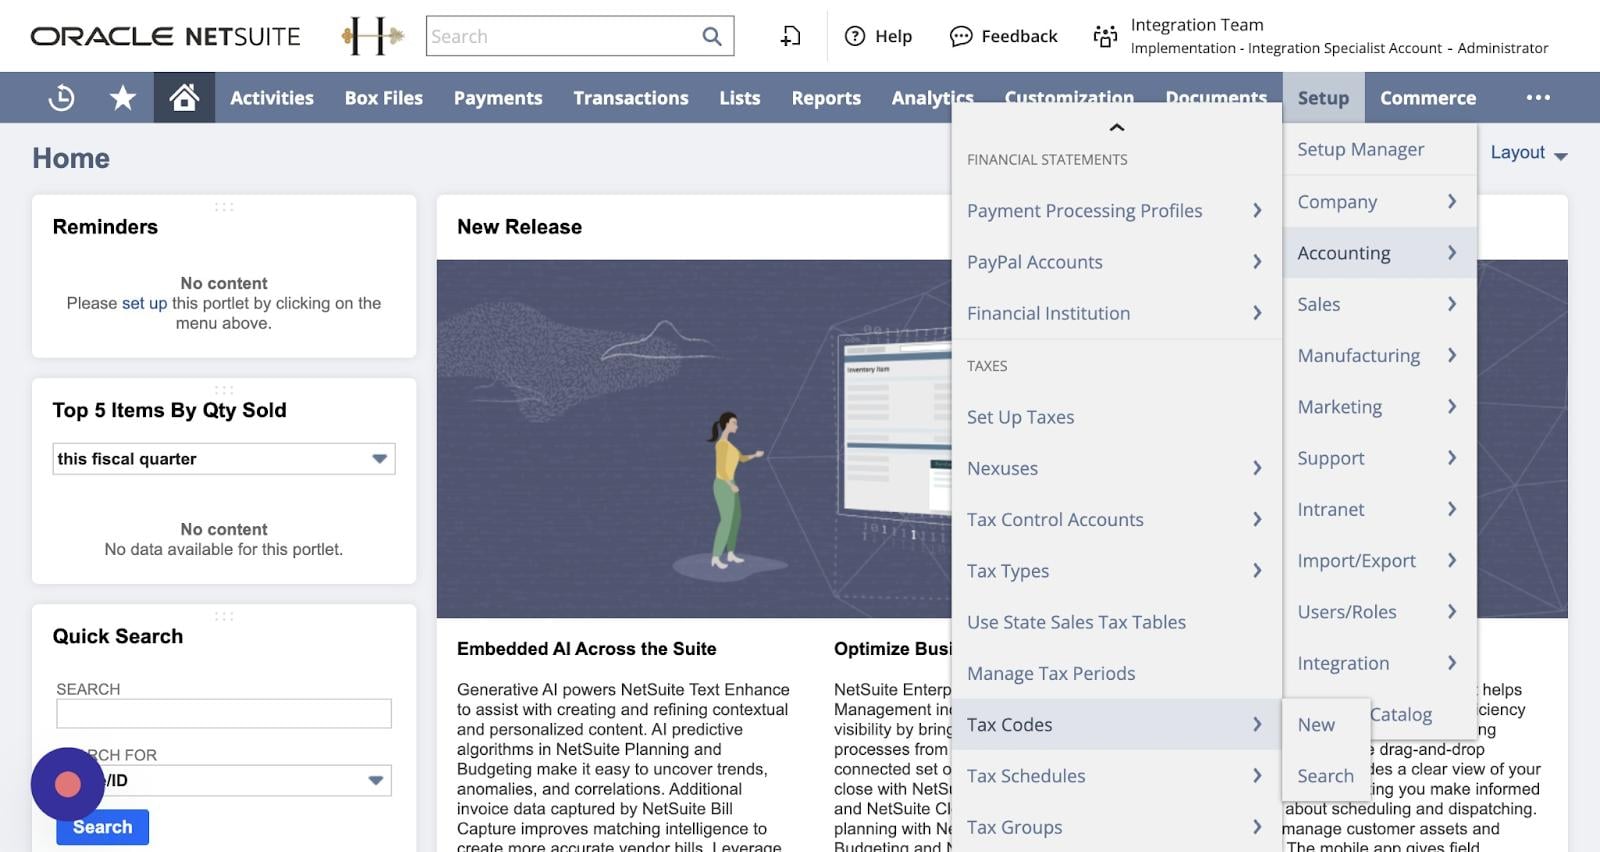Open the Recent Records clock icon
This screenshot has height=852, width=1600.
pyautogui.click(x=61, y=98)
